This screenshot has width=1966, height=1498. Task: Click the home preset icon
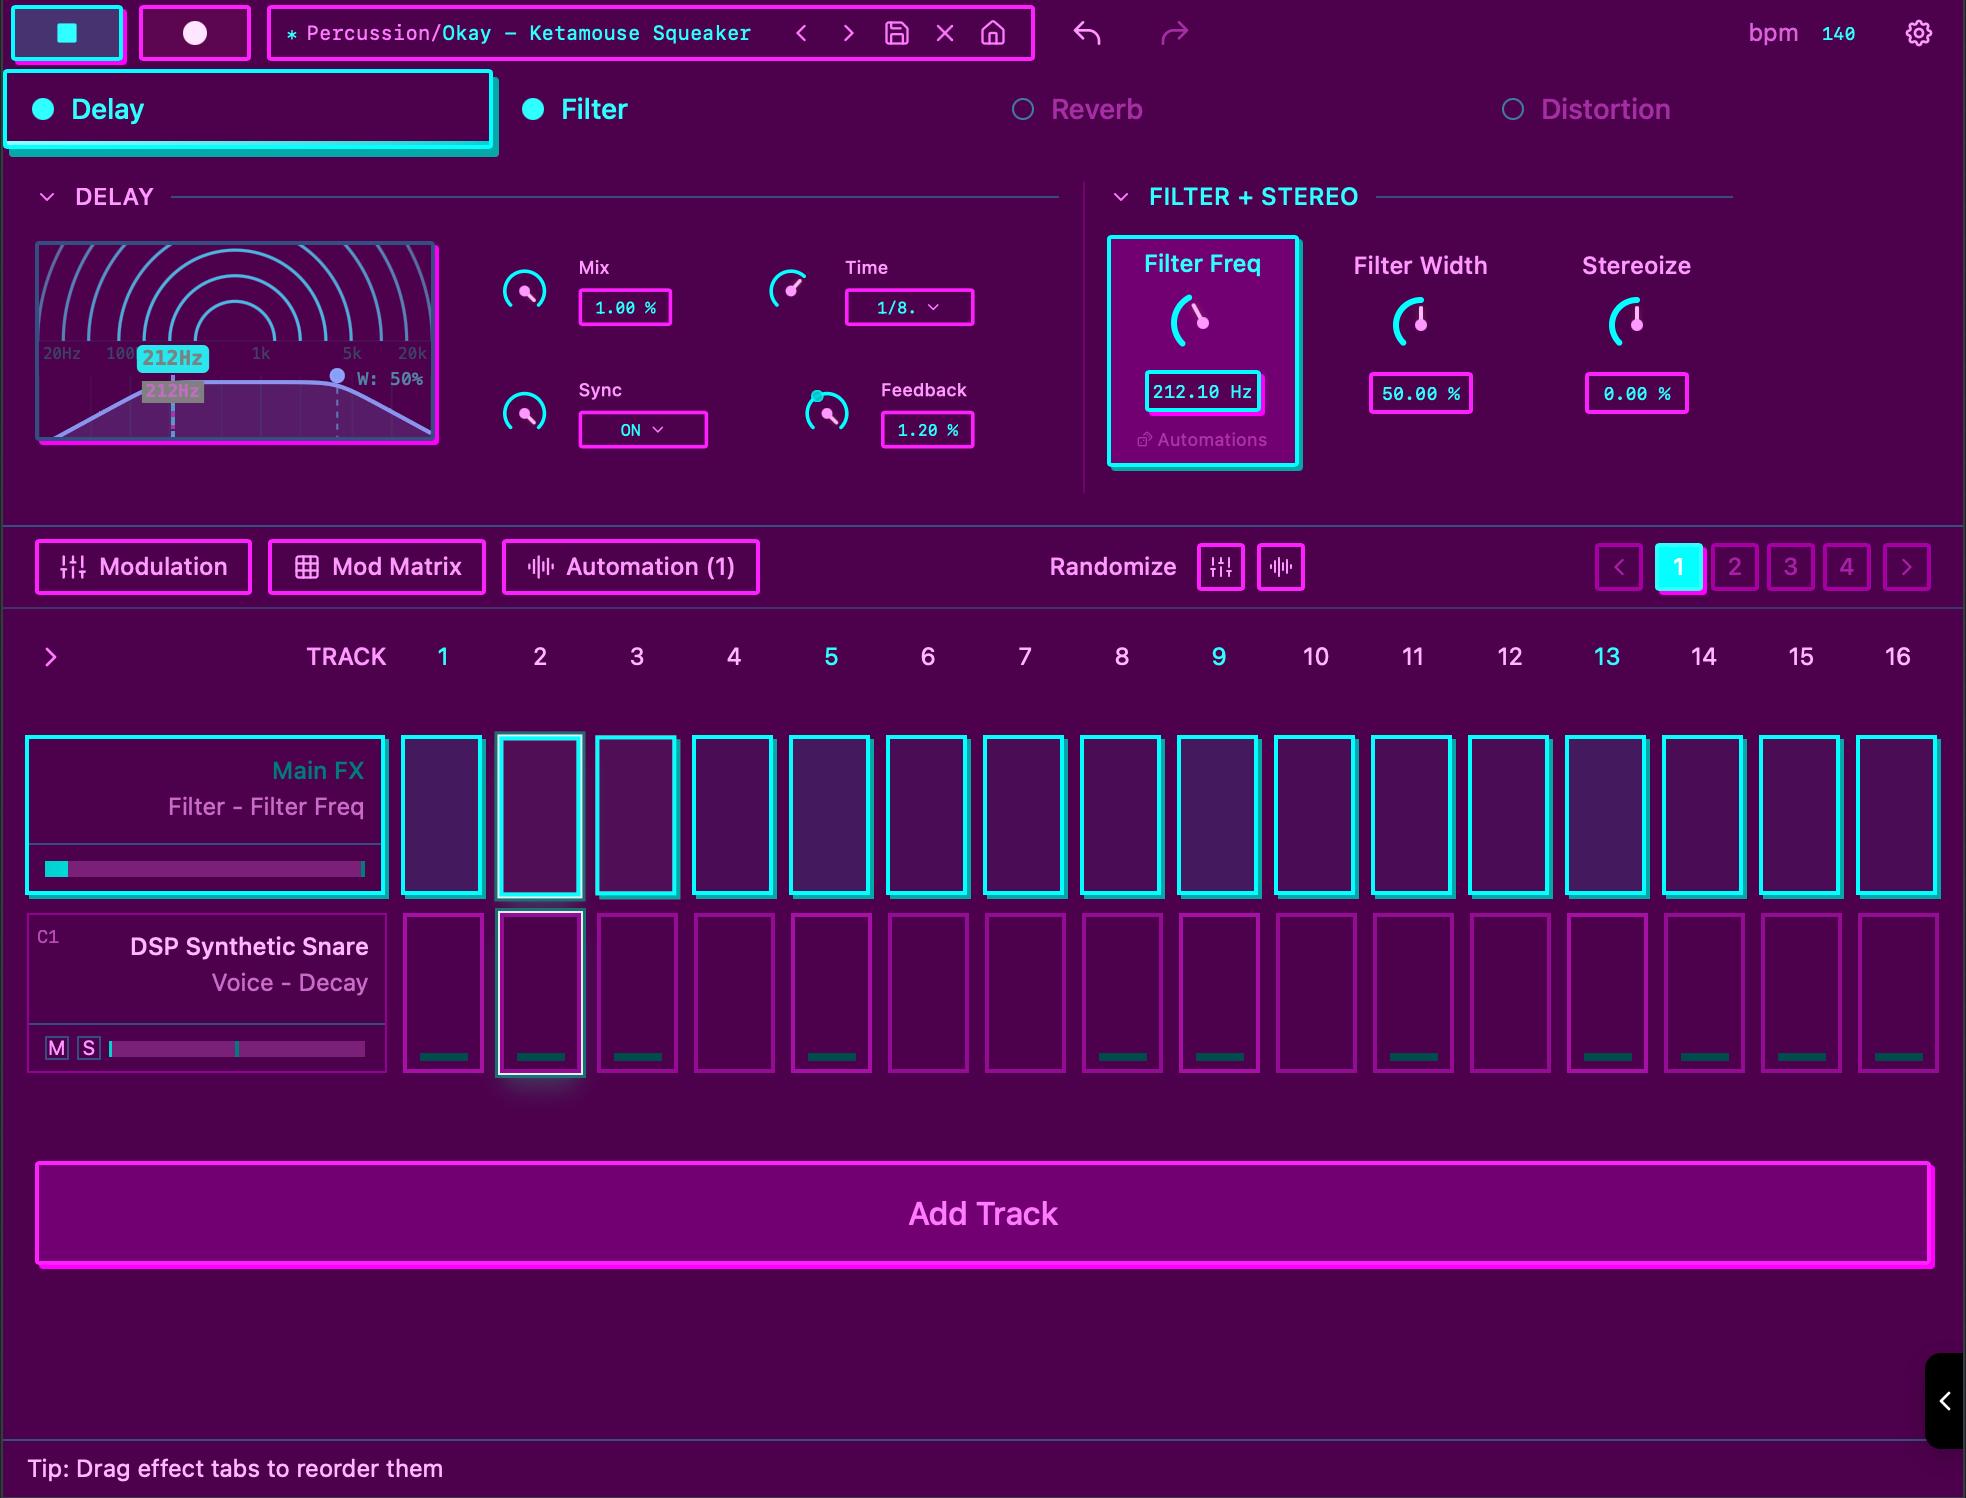(x=993, y=33)
